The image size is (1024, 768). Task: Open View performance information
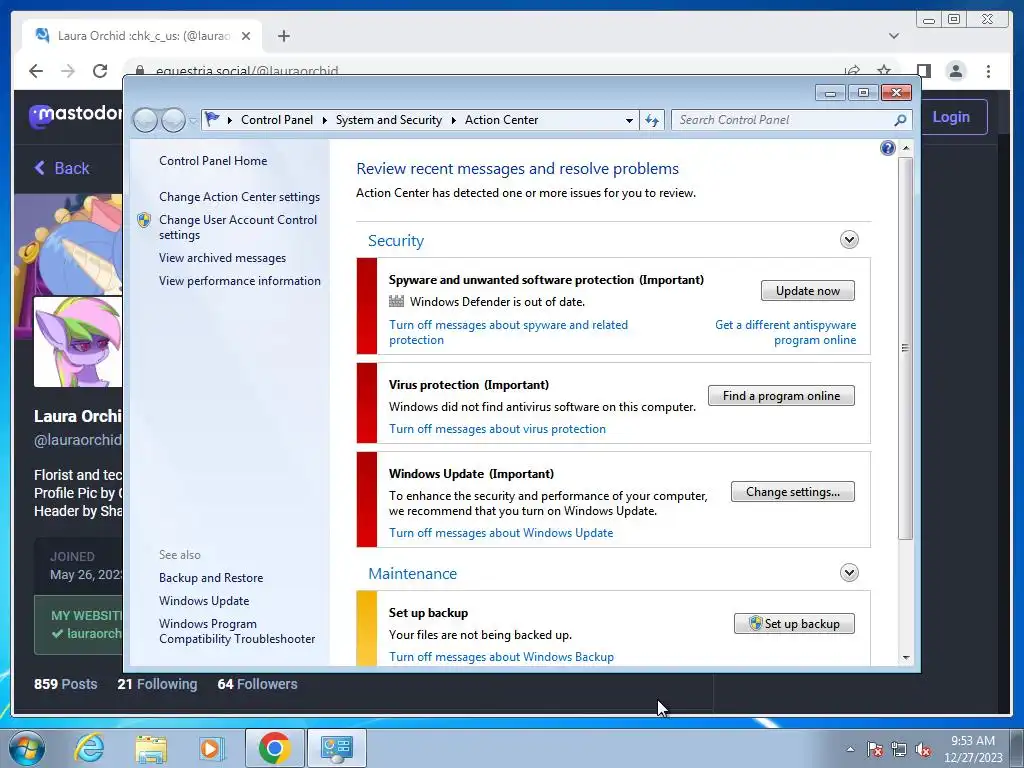(240, 281)
